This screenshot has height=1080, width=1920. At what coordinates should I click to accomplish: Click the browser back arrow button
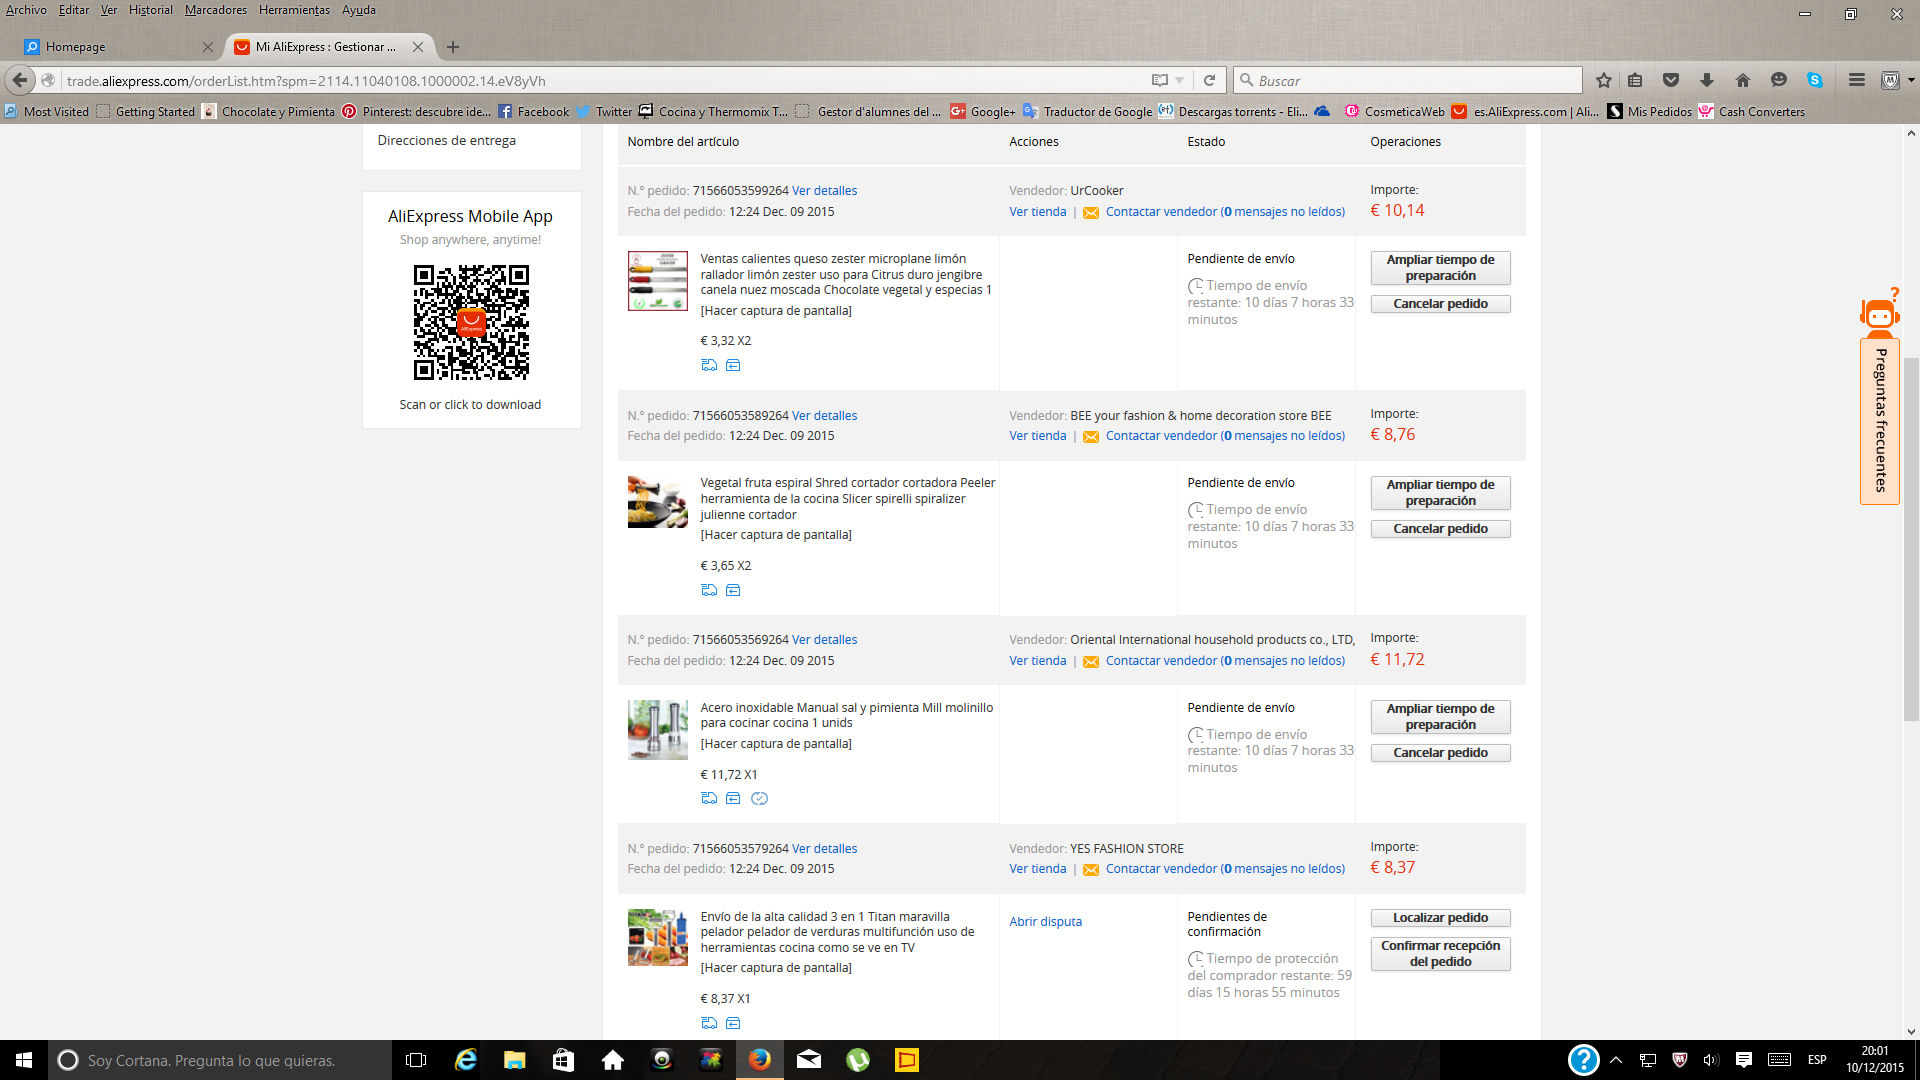tap(20, 80)
